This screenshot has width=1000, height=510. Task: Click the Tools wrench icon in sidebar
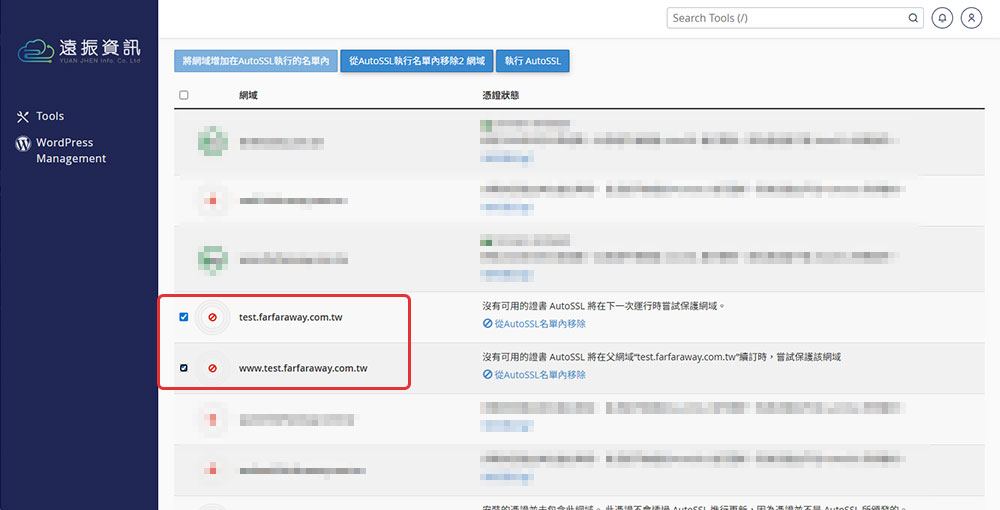[x=23, y=117]
